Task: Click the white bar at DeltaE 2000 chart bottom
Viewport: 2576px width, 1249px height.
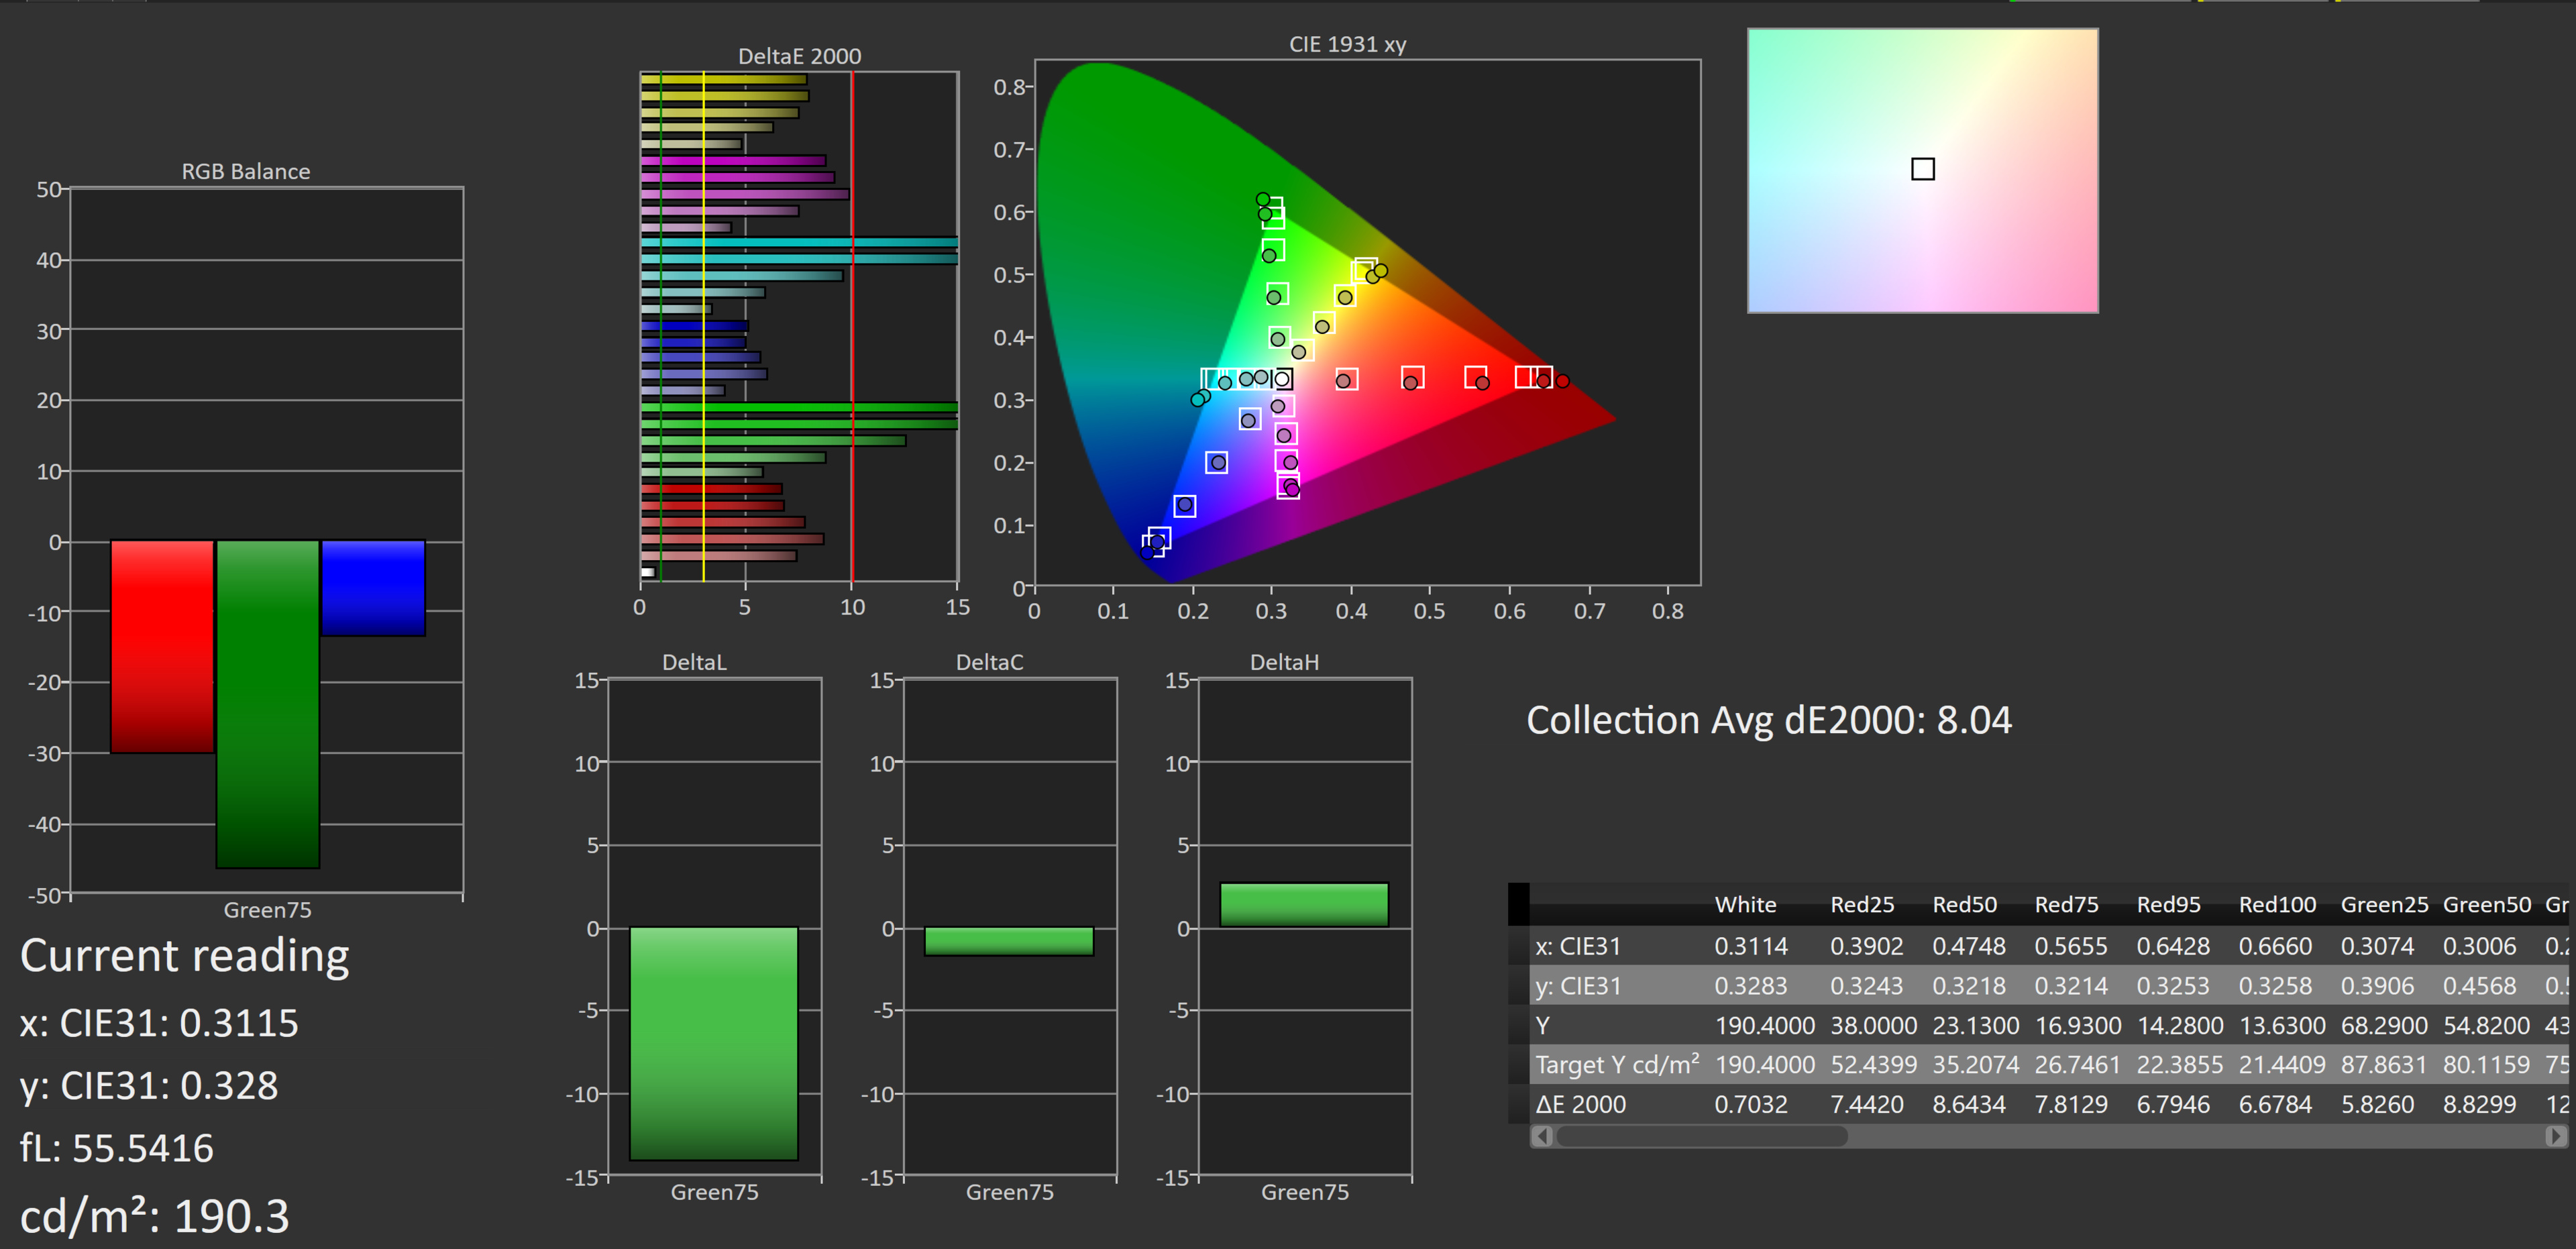Action: (x=647, y=572)
